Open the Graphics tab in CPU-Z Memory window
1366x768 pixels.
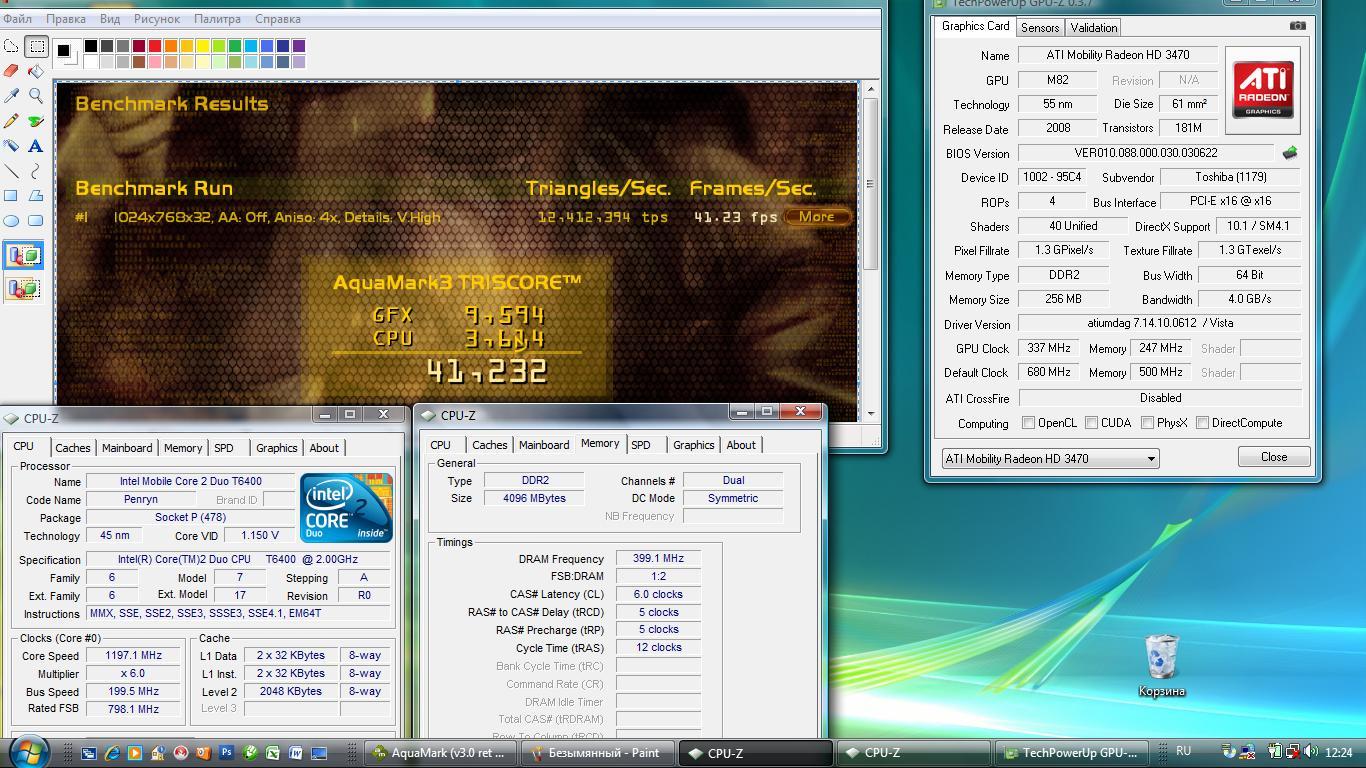pos(693,445)
